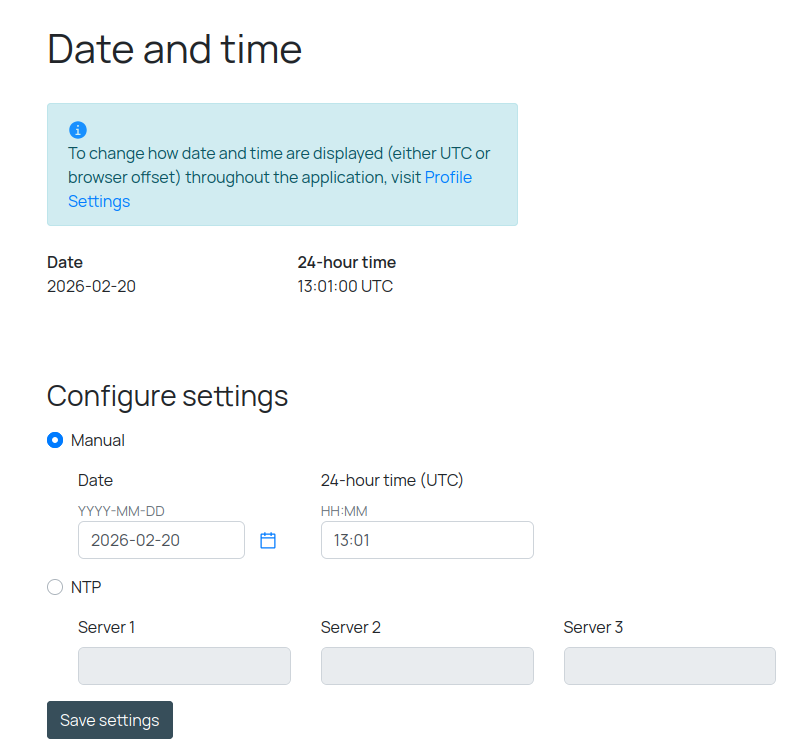The image size is (788, 748).
Task: Focus the manual date field showing 2026-02-20
Action: tap(161, 540)
